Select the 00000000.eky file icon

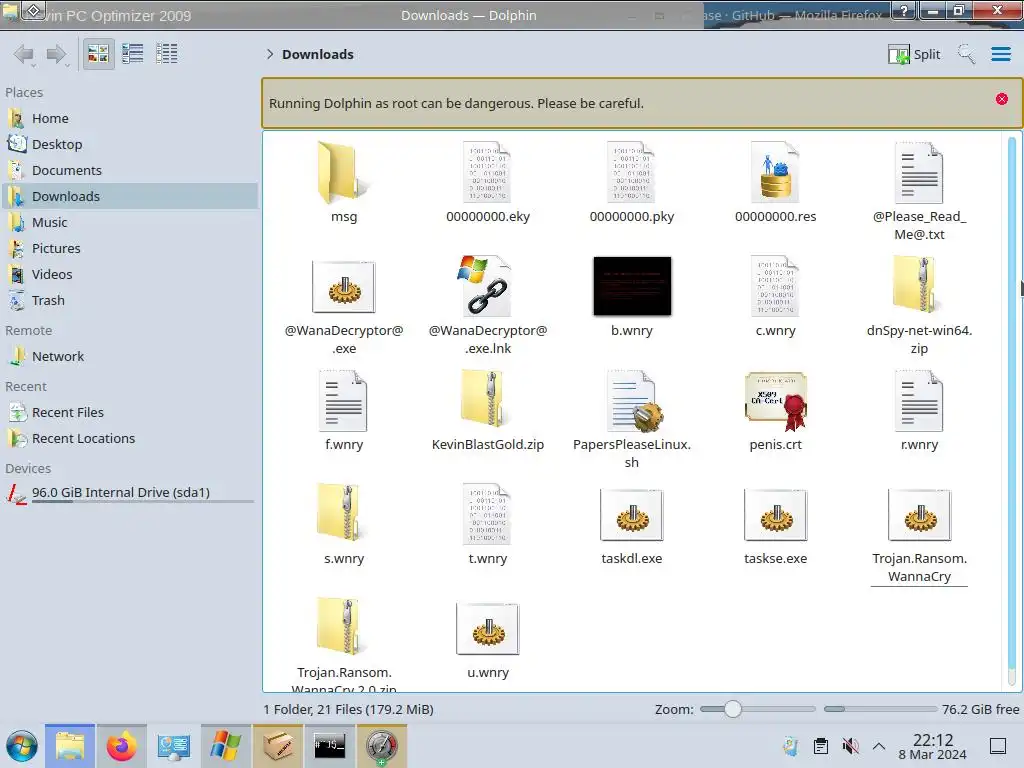point(487,172)
